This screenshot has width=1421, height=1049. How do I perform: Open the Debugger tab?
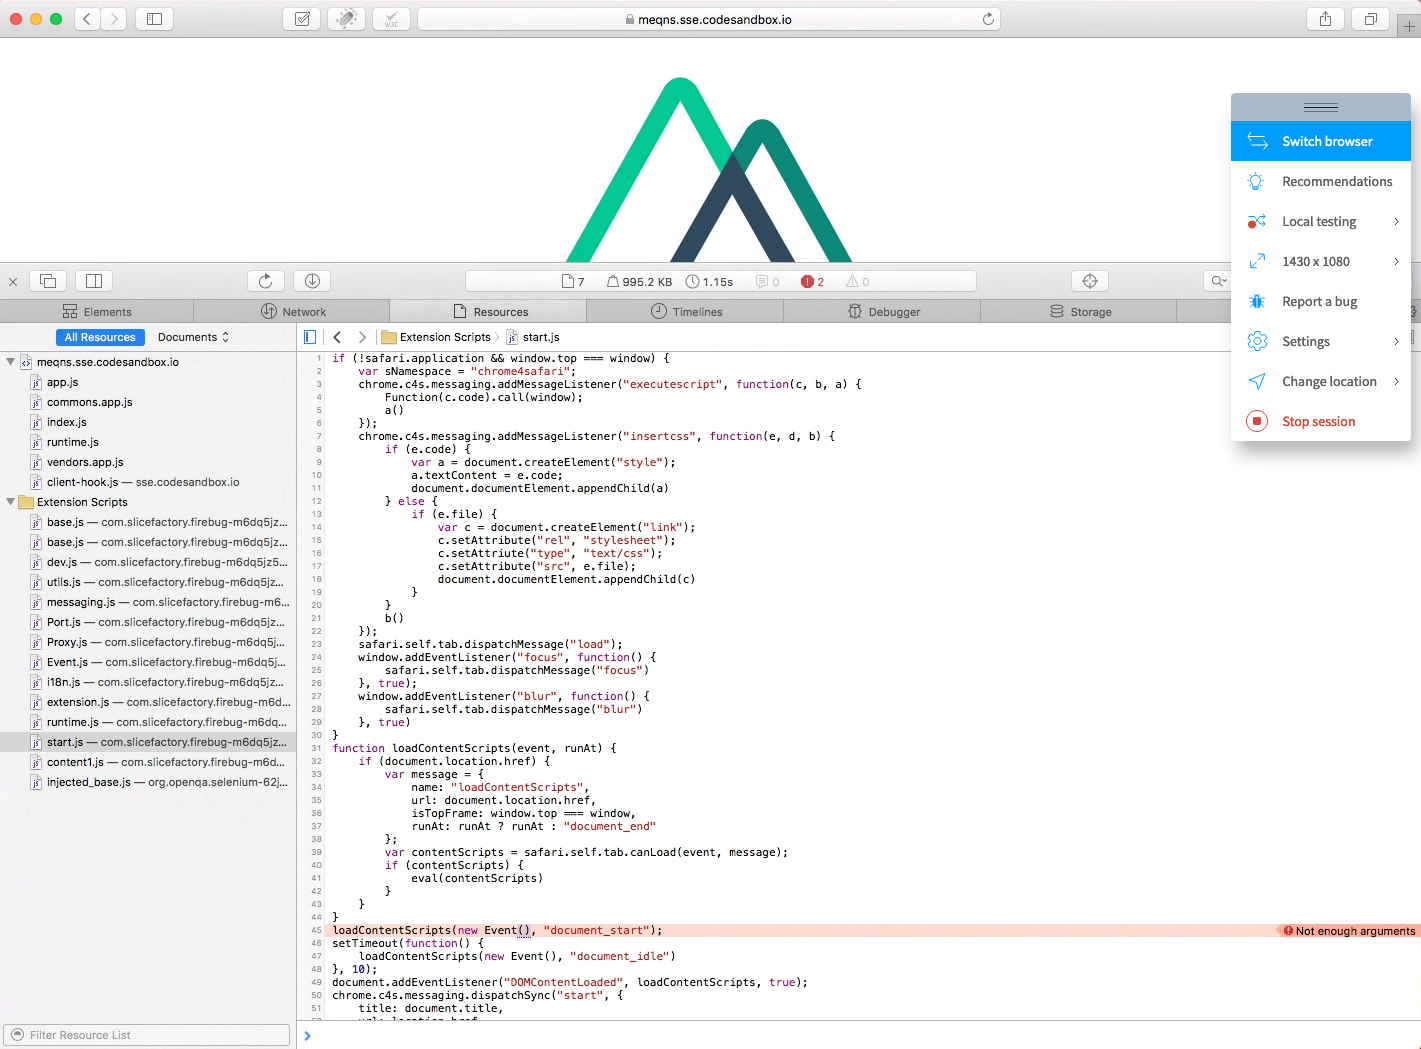click(x=883, y=312)
